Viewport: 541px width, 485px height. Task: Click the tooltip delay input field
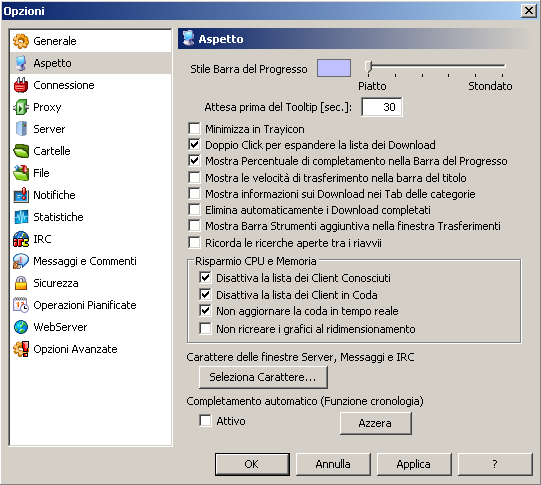click(x=382, y=107)
